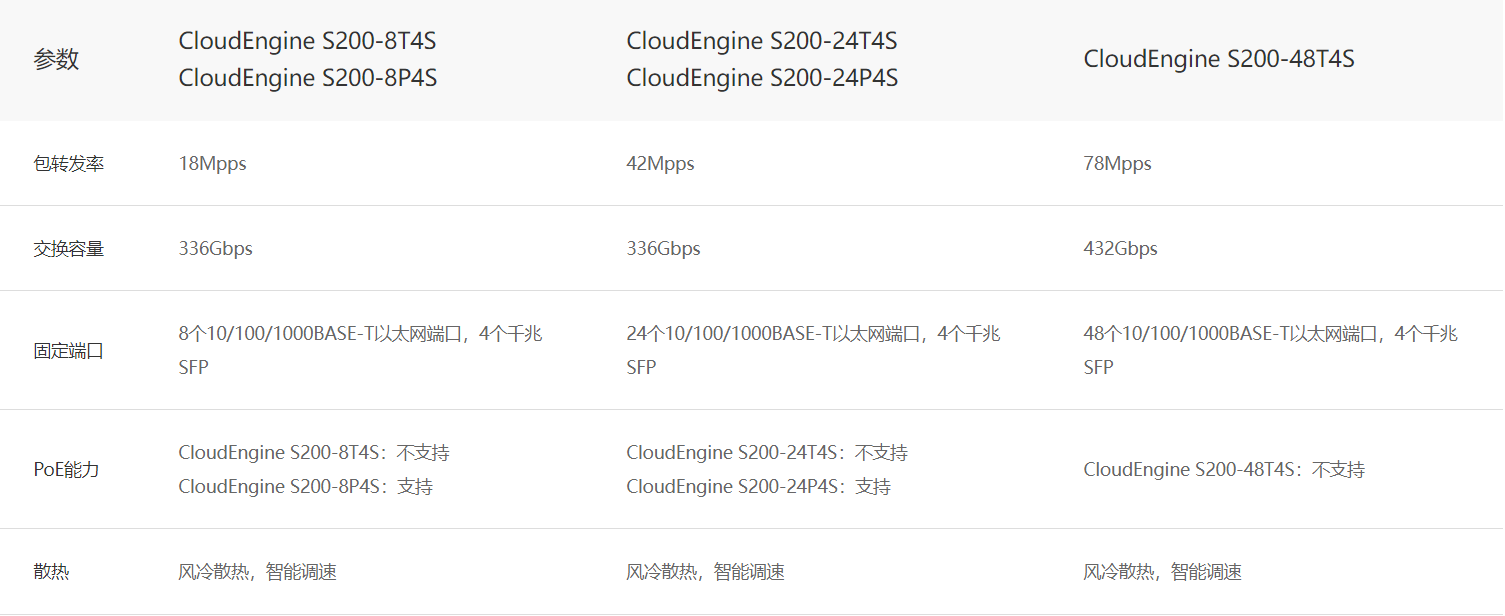Click the 包转发率 row label
The image size is (1505, 616).
[x=68, y=164]
